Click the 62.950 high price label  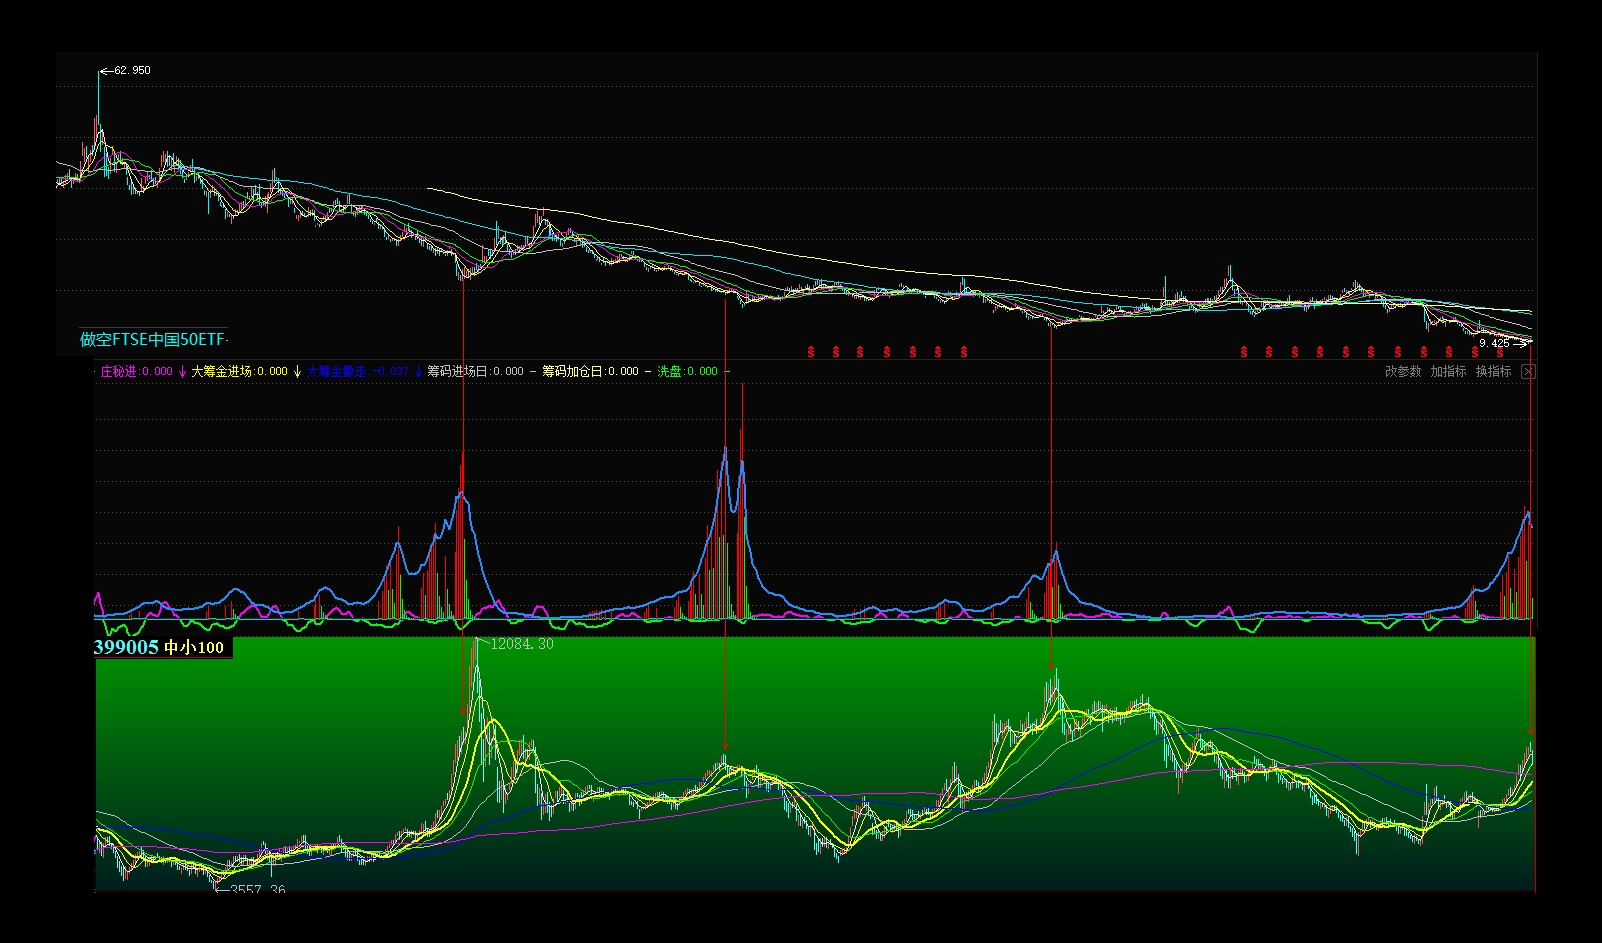coord(132,71)
